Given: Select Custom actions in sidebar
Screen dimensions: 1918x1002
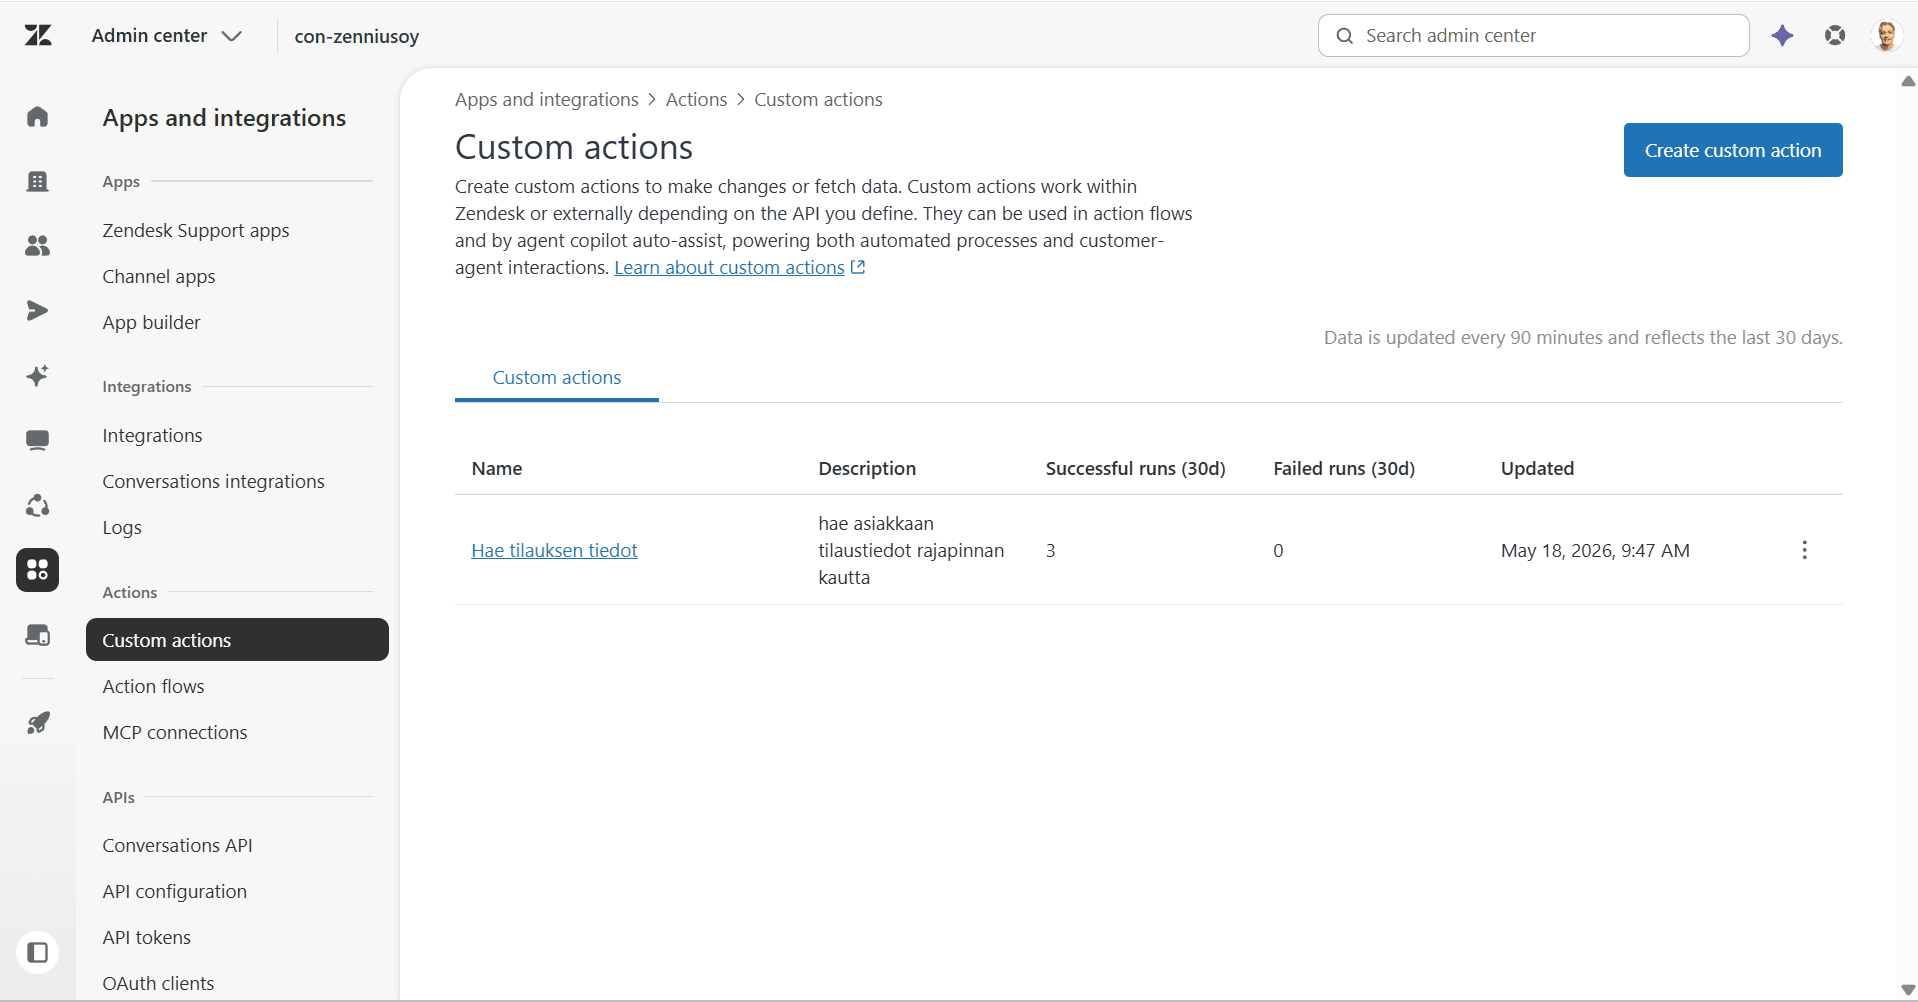Looking at the screenshot, I should click(x=237, y=640).
